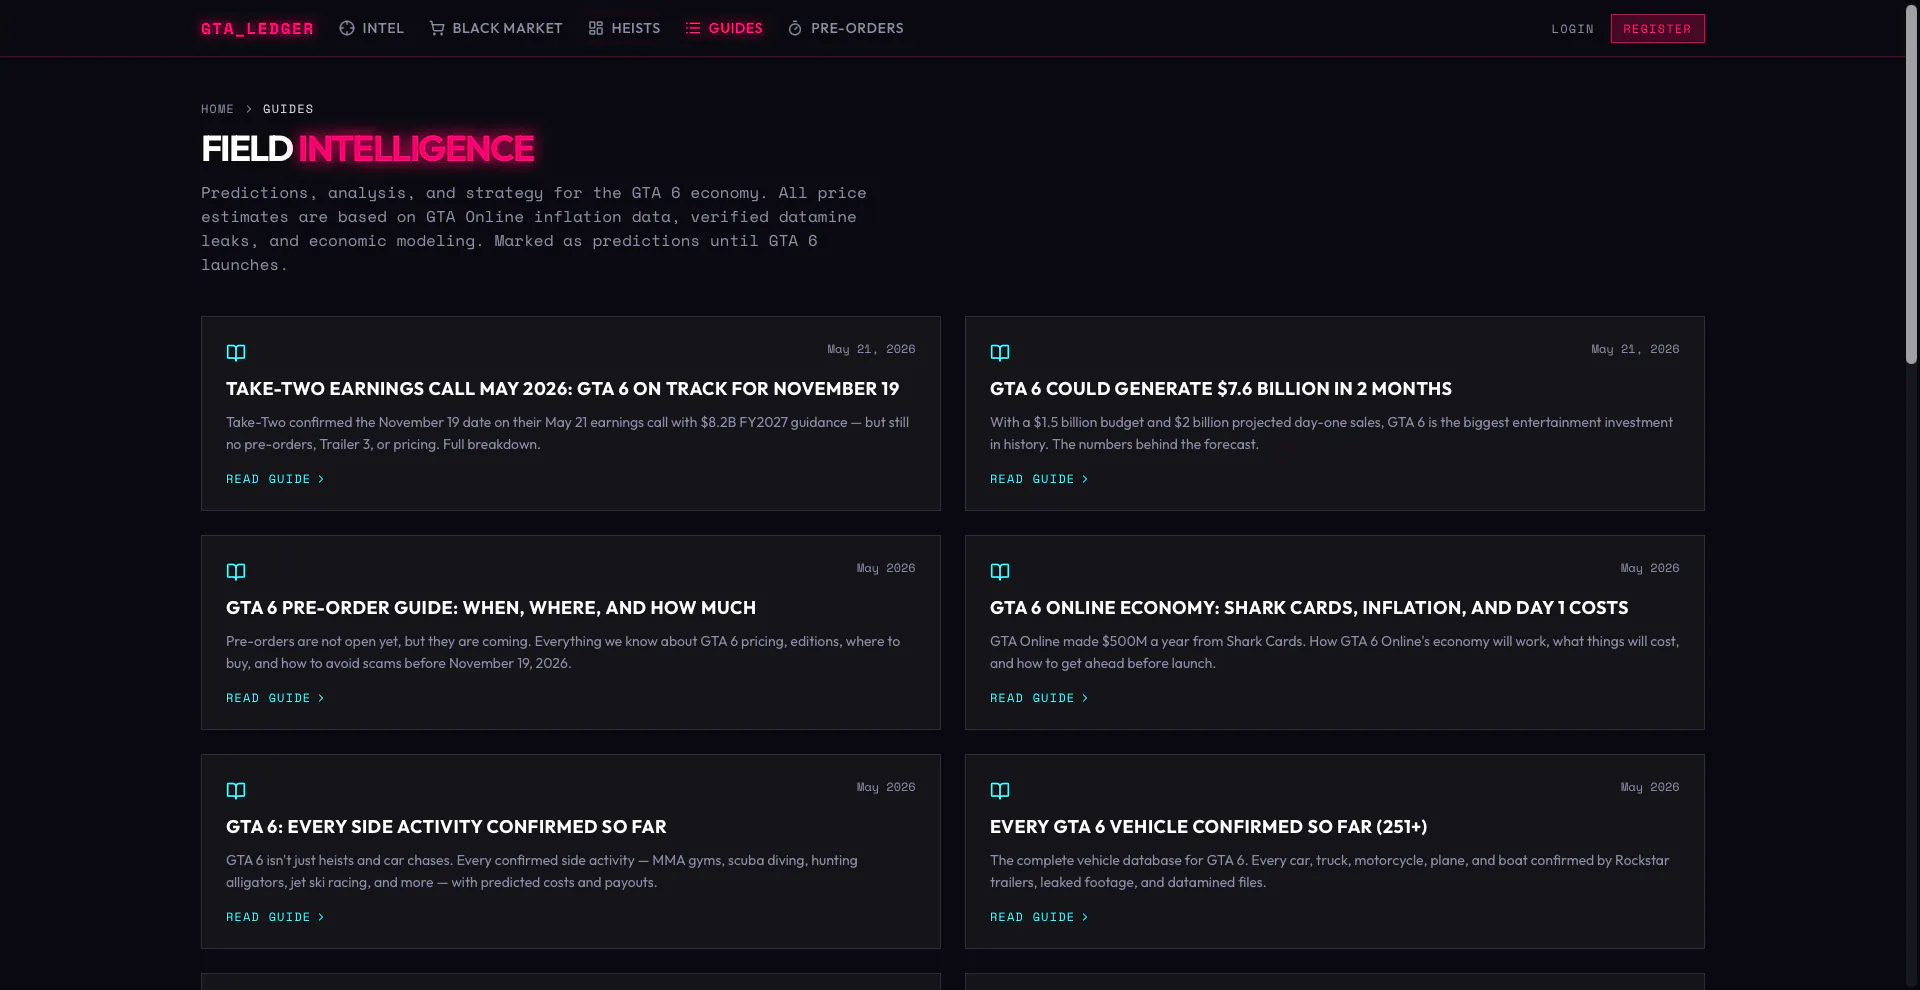Viewport: 1920px width, 990px height.
Task: Open the BLACK MARKET nav item
Action: 496,28
